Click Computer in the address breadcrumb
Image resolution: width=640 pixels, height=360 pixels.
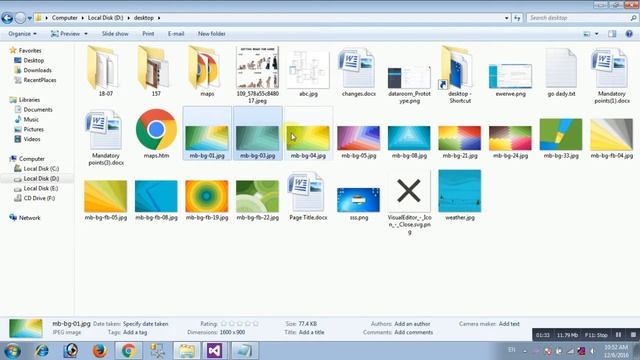tap(64, 18)
